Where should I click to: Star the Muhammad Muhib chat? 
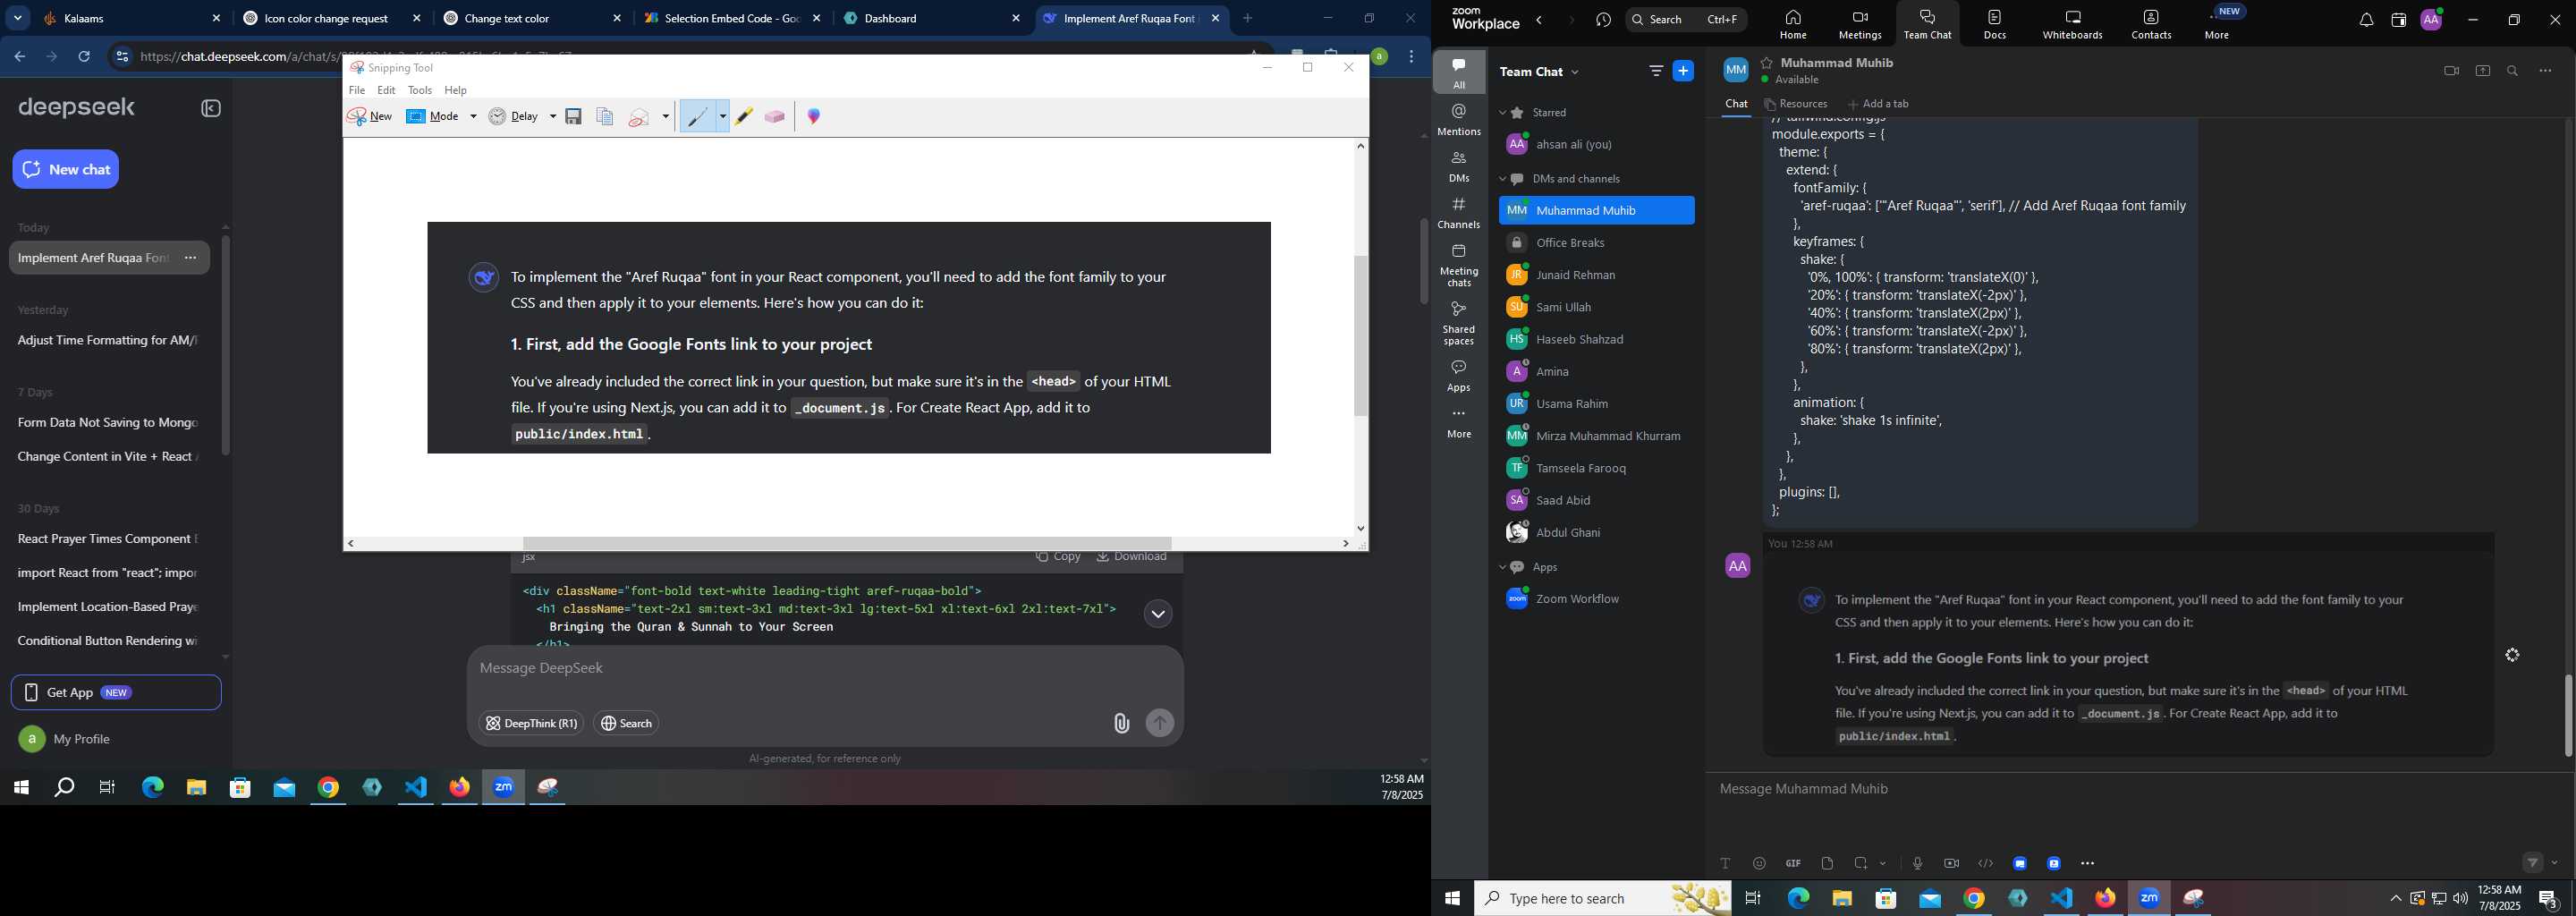1767,63
